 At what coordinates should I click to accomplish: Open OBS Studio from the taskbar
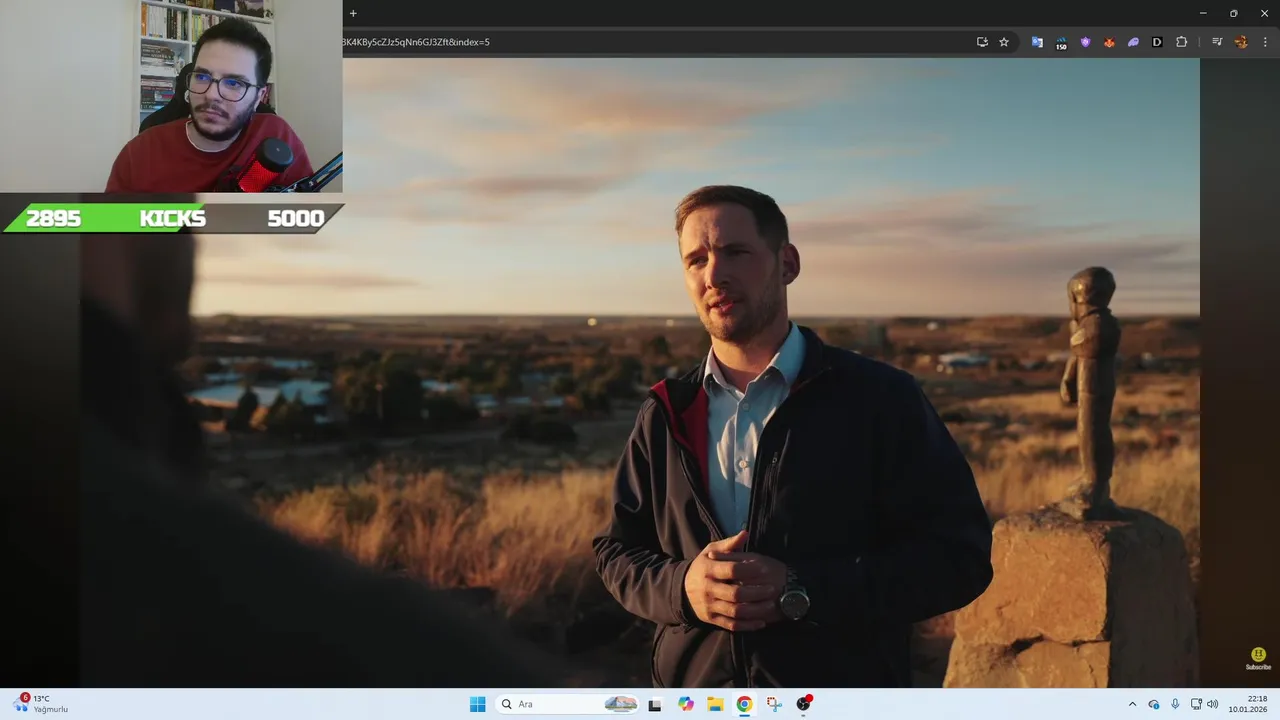(x=803, y=704)
